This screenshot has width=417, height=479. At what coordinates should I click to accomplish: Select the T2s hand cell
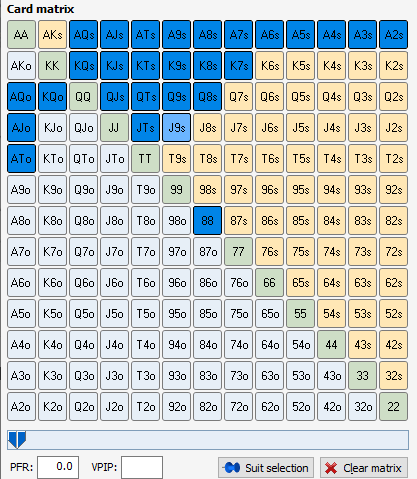(393, 159)
